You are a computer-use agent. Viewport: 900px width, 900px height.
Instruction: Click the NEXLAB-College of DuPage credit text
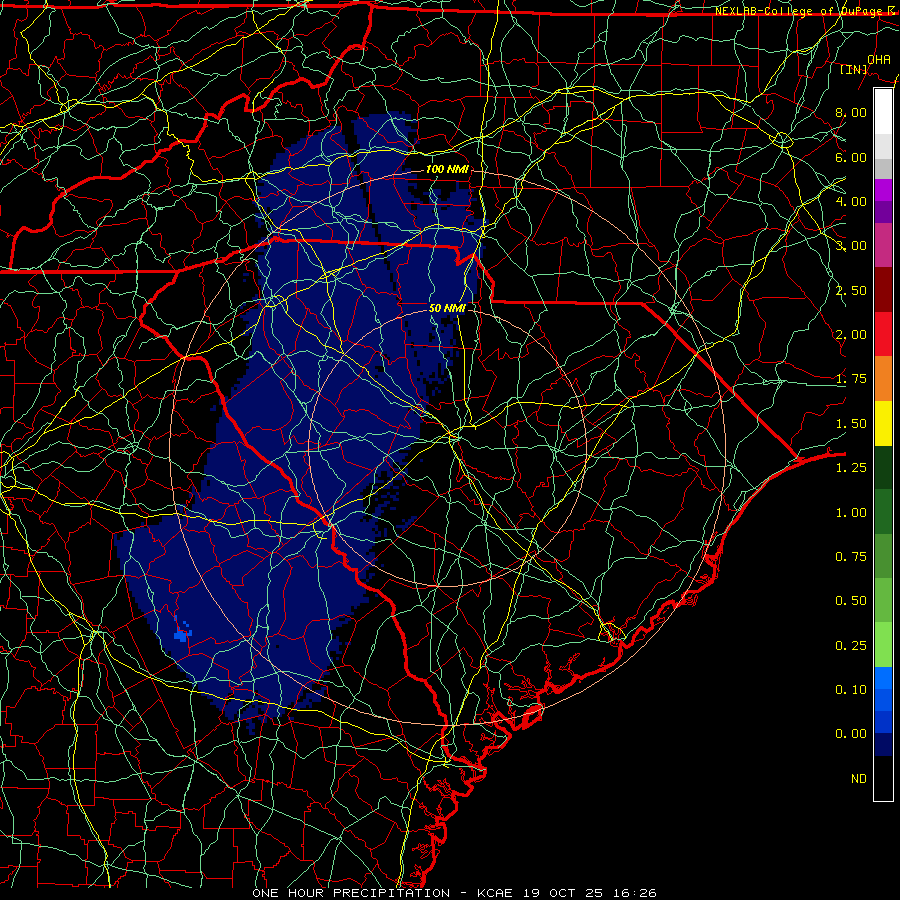click(x=804, y=11)
